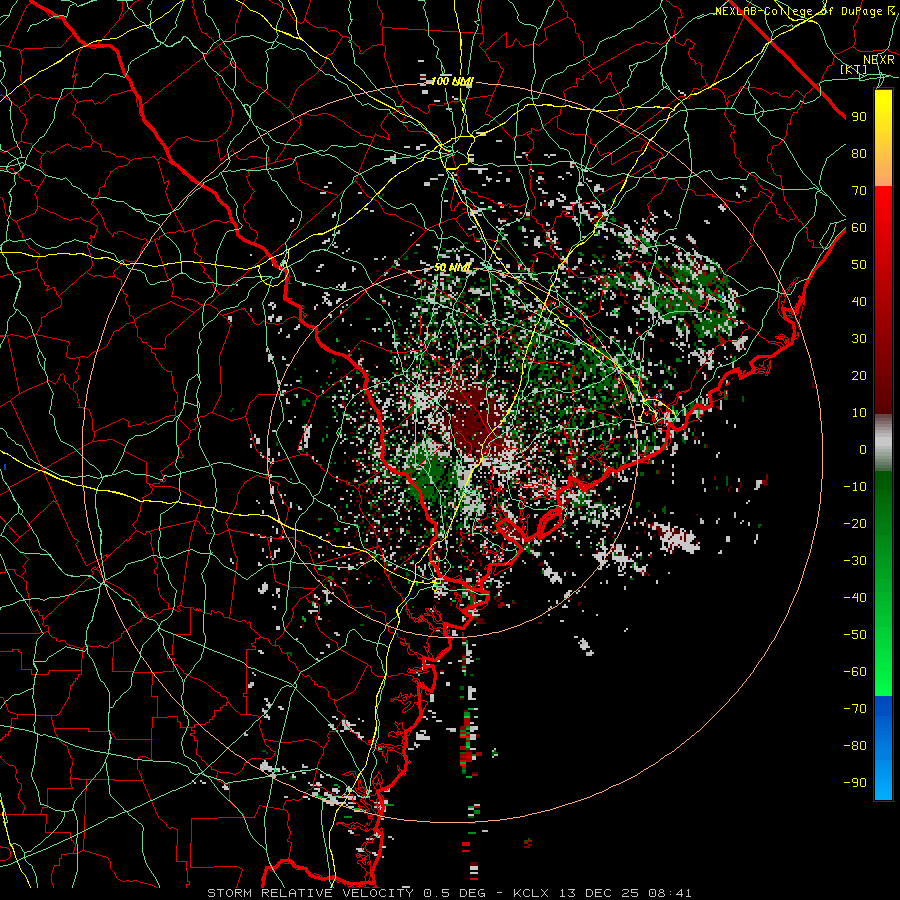Click the -30 scale value
This screenshot has width=900, height=900.
point(855,561)
